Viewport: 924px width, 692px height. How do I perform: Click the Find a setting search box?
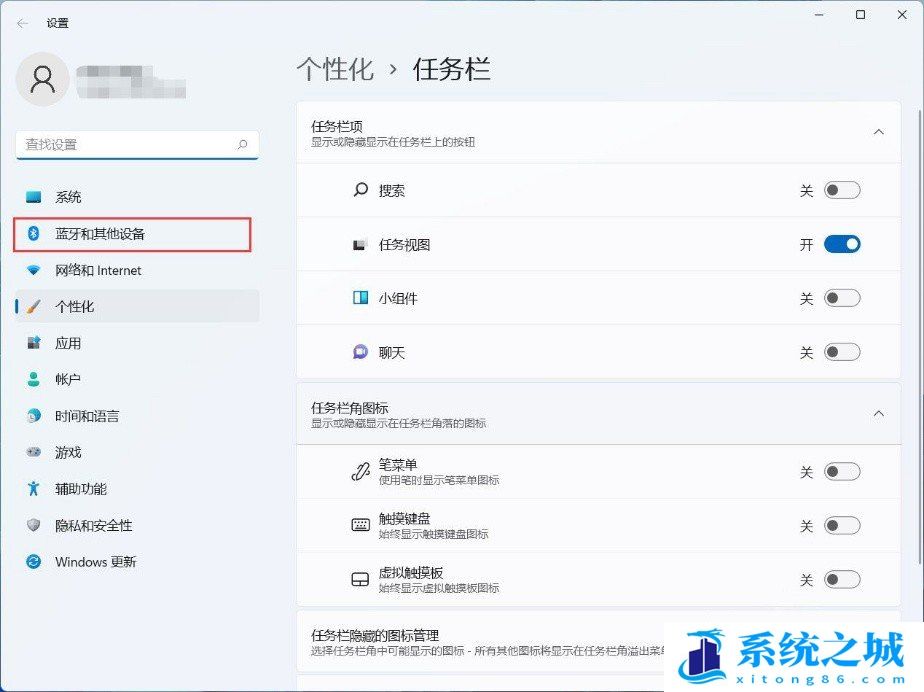coord(130,145)
